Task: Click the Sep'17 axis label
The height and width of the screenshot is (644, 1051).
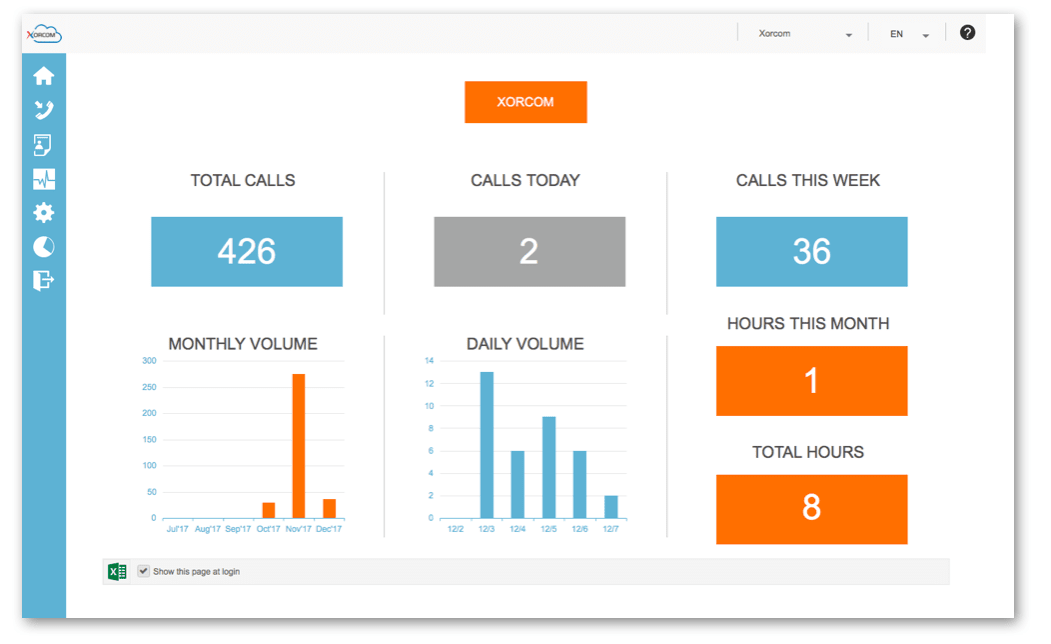Action: pos(238,529)
